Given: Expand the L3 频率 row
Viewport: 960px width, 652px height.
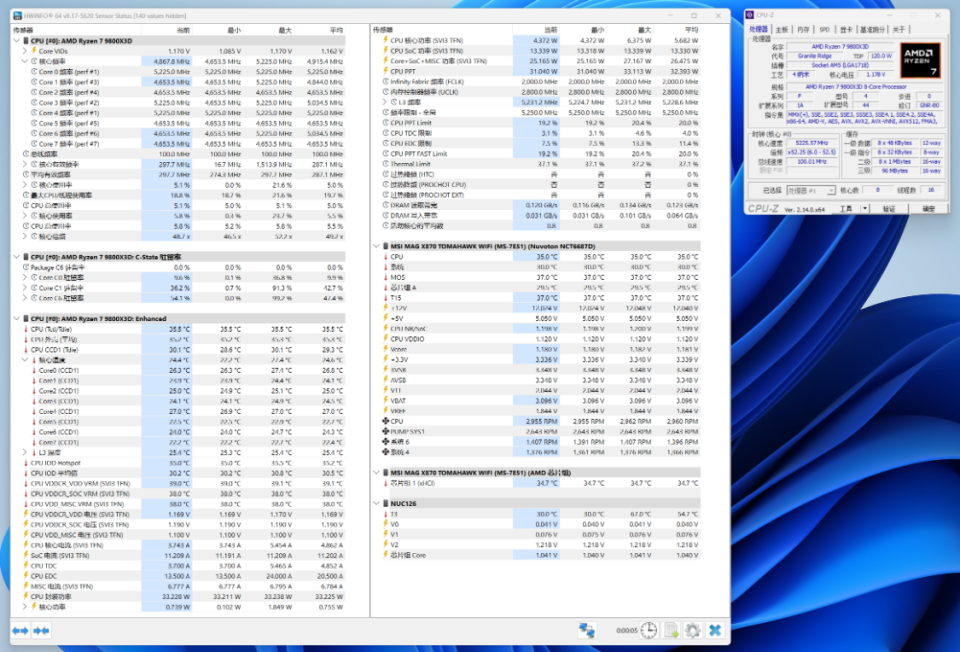Looking at the screenshot, I should click(x=384, y=102).
